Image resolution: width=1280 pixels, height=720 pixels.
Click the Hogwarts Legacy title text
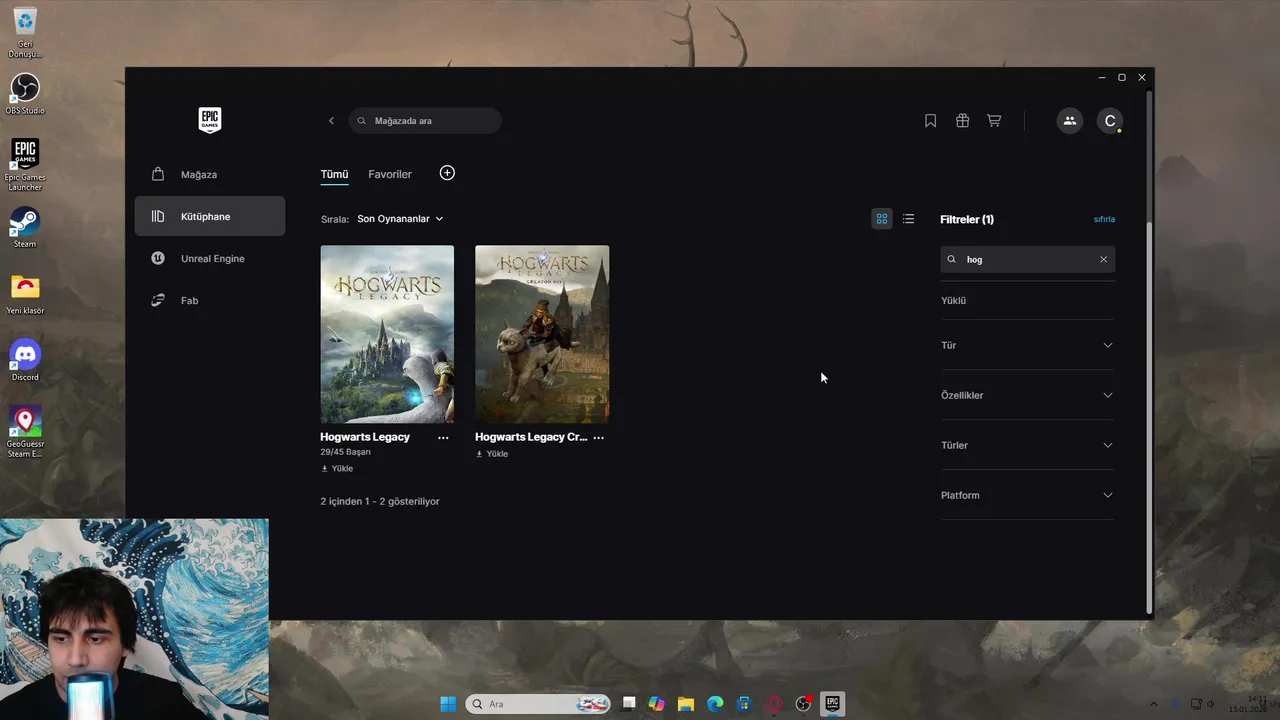[365, 437]
